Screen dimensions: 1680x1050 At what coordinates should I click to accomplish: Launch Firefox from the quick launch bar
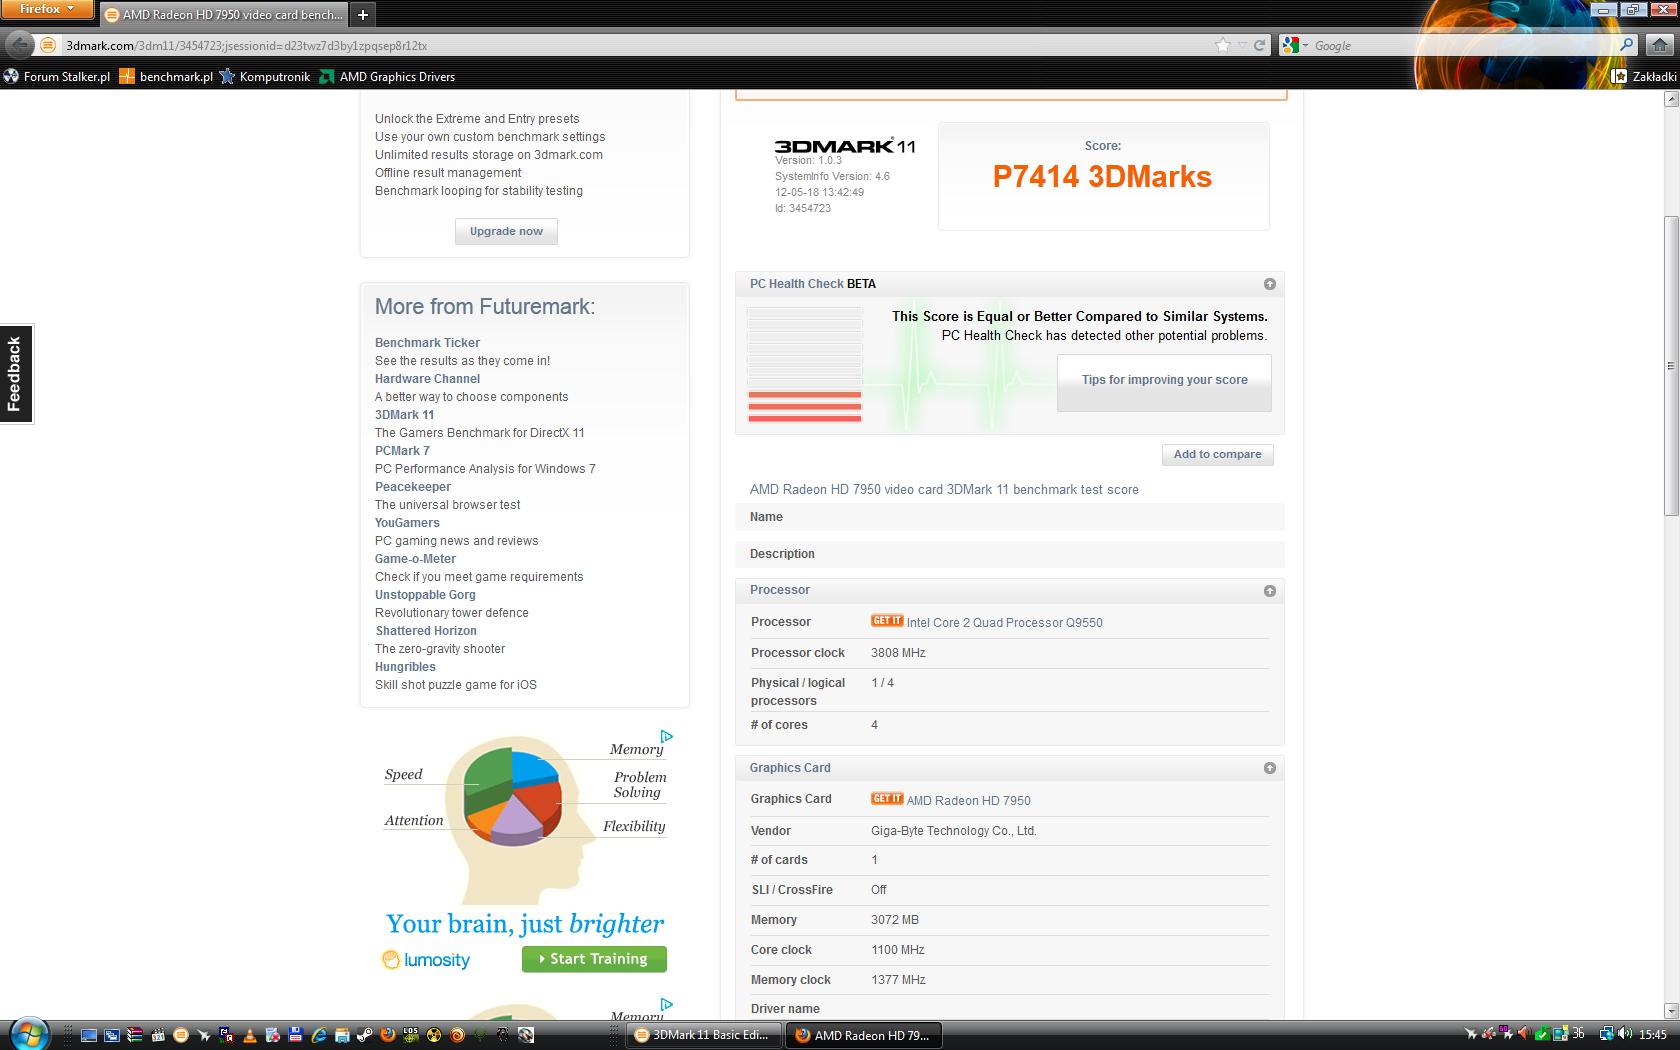pyautogui.click(x=388, y=1035)
